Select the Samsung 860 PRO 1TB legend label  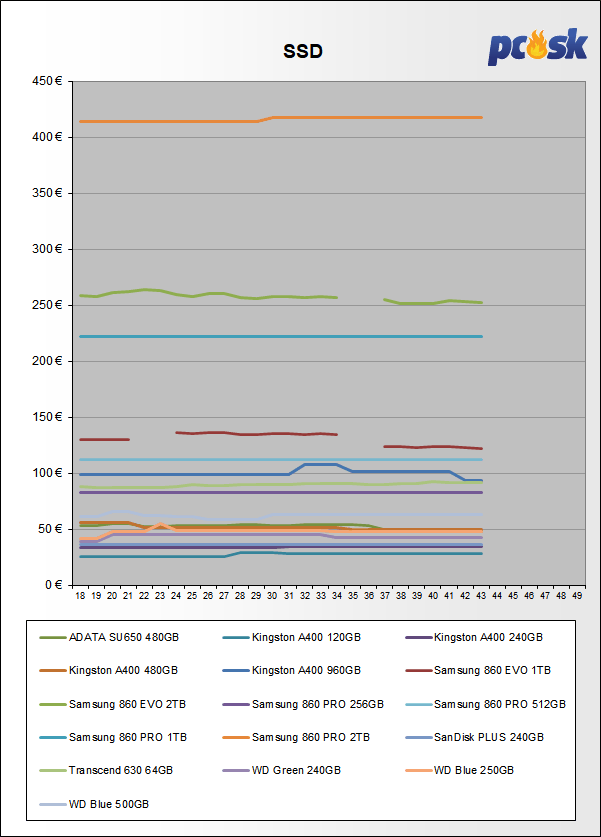click(128, 738)
